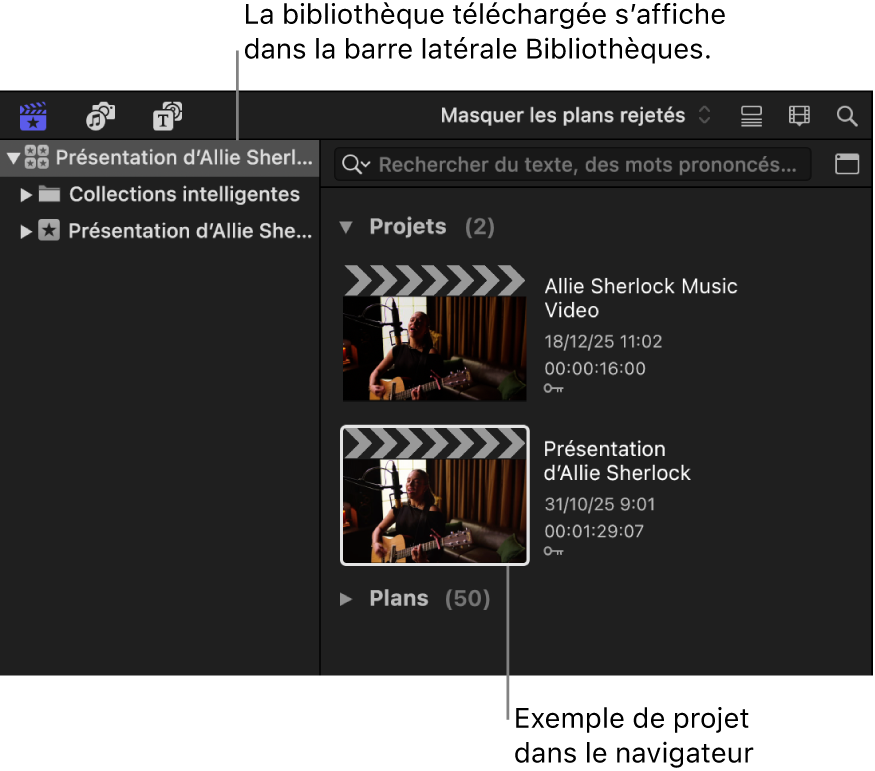Click the date '18/12/25 11:02'

pos(603,341)
